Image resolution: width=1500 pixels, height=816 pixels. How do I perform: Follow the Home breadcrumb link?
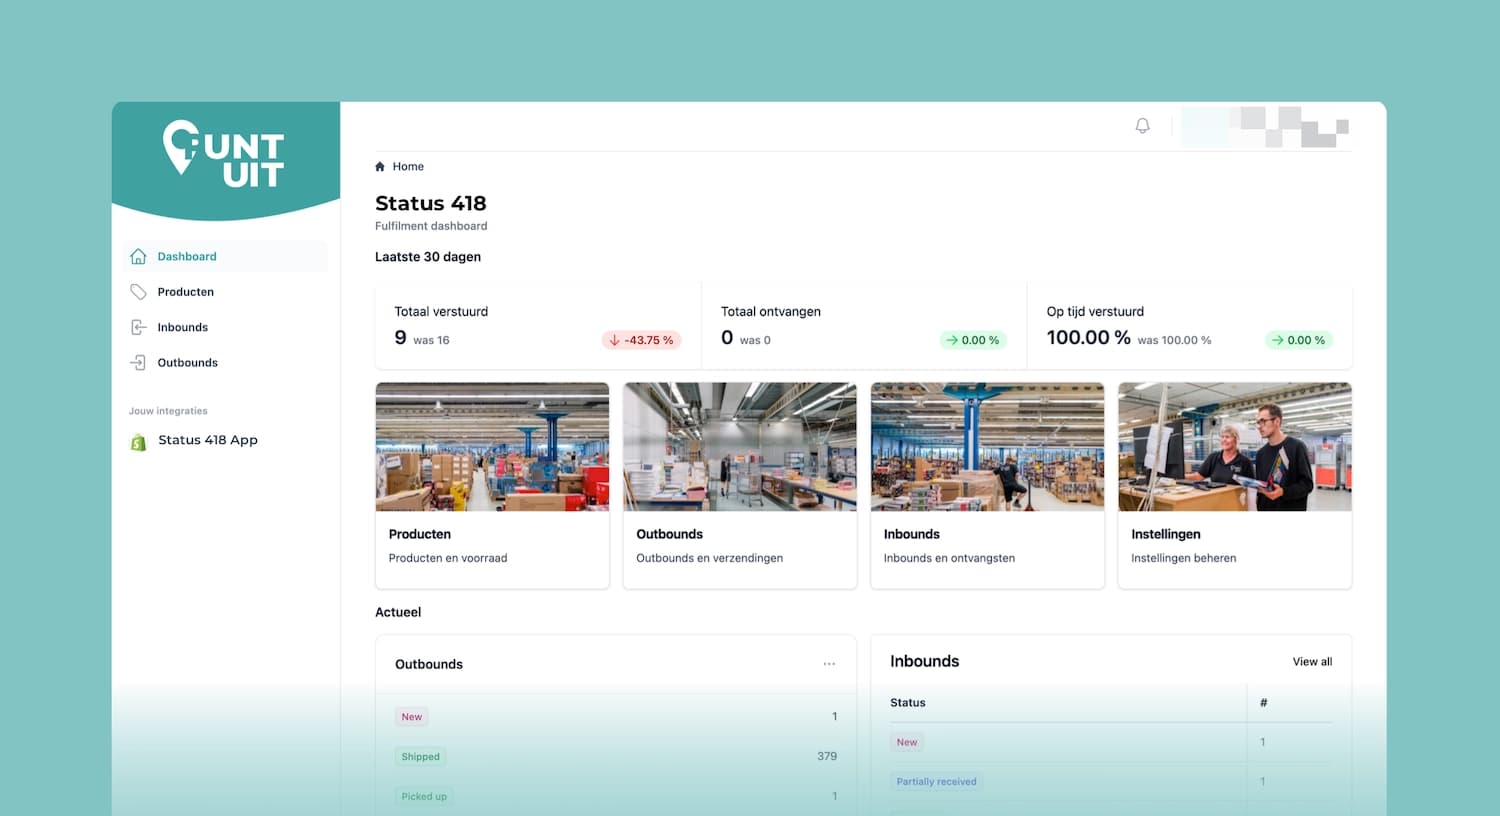(407, 166)
